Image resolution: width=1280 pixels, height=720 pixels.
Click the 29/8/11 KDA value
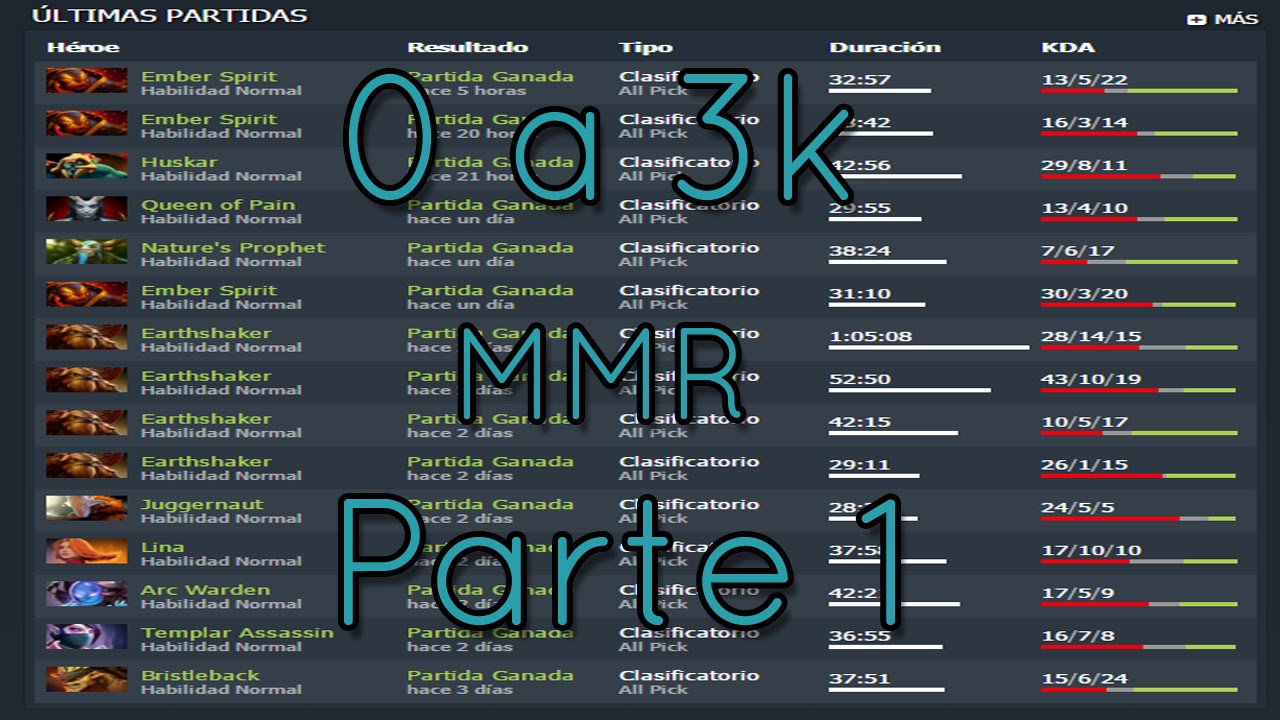pos(1084,165)
